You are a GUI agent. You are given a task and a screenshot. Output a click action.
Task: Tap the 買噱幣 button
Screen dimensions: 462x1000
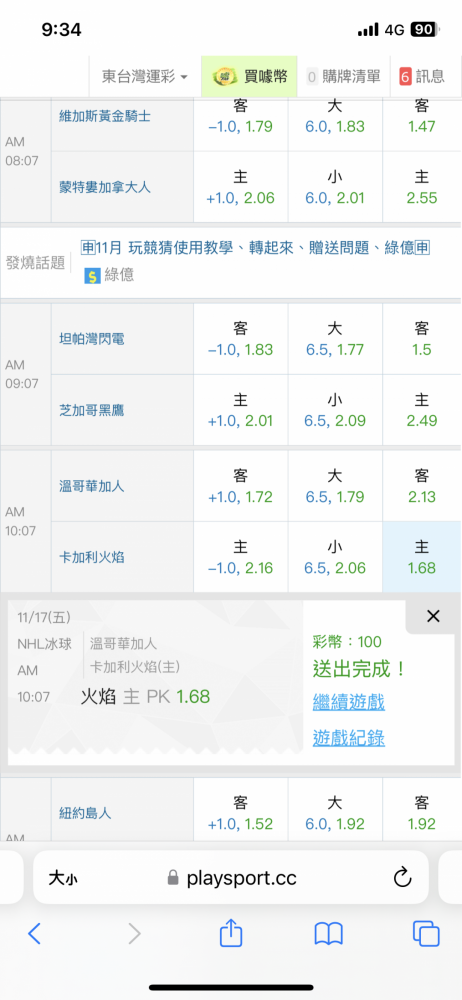[x=250, y=77]
